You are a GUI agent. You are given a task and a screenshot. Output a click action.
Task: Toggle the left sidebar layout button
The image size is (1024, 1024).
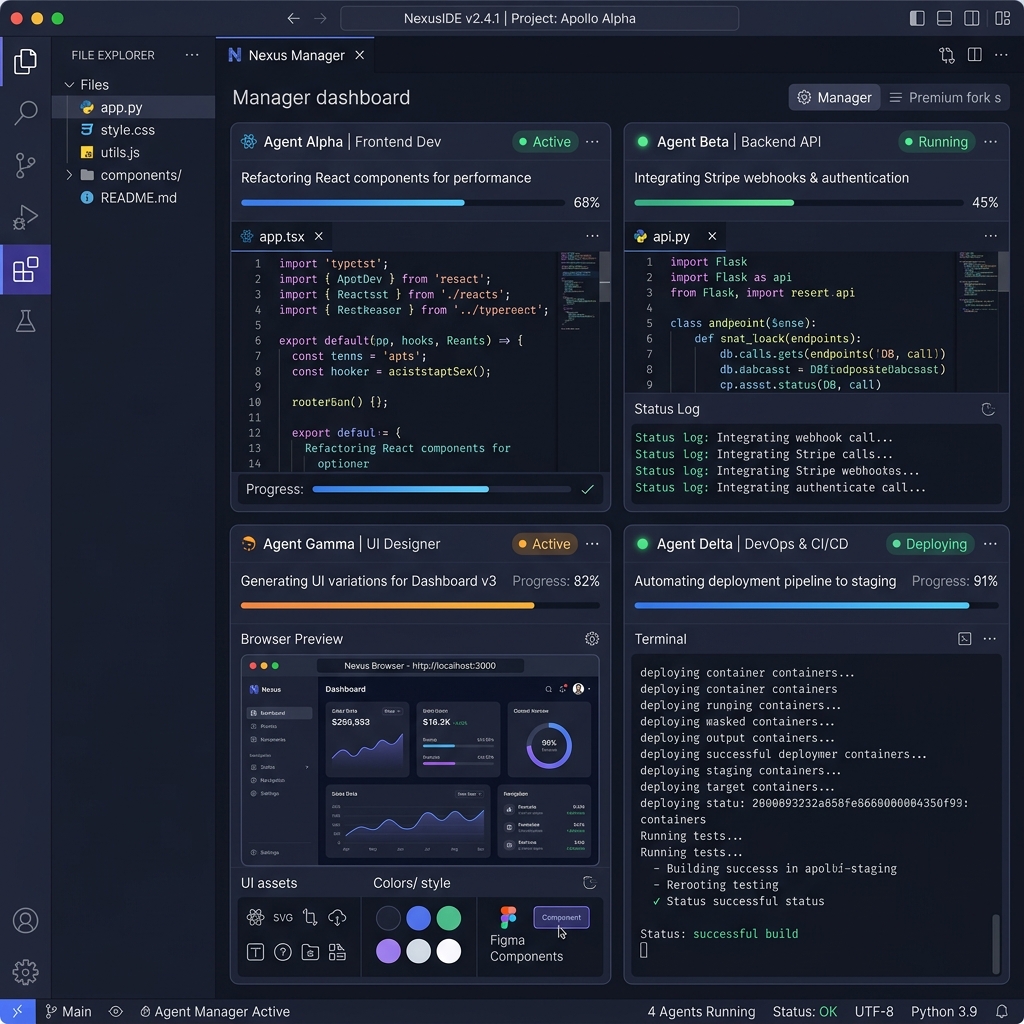click(x=917, y=18)
